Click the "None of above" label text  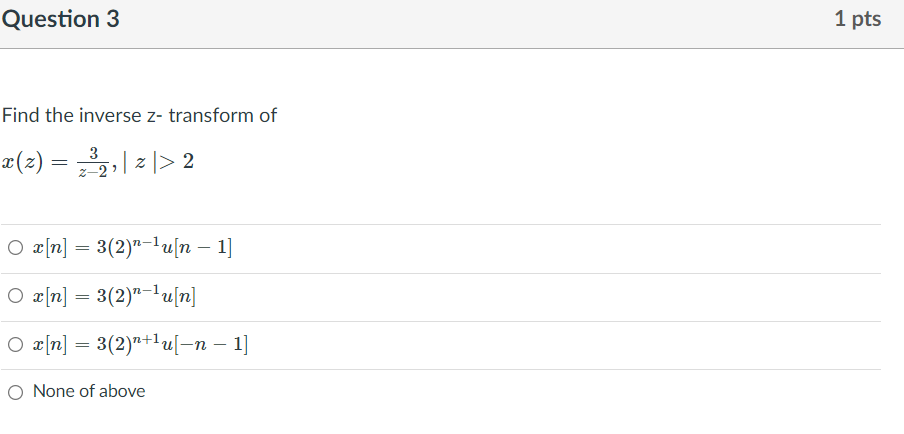(89, 391)
